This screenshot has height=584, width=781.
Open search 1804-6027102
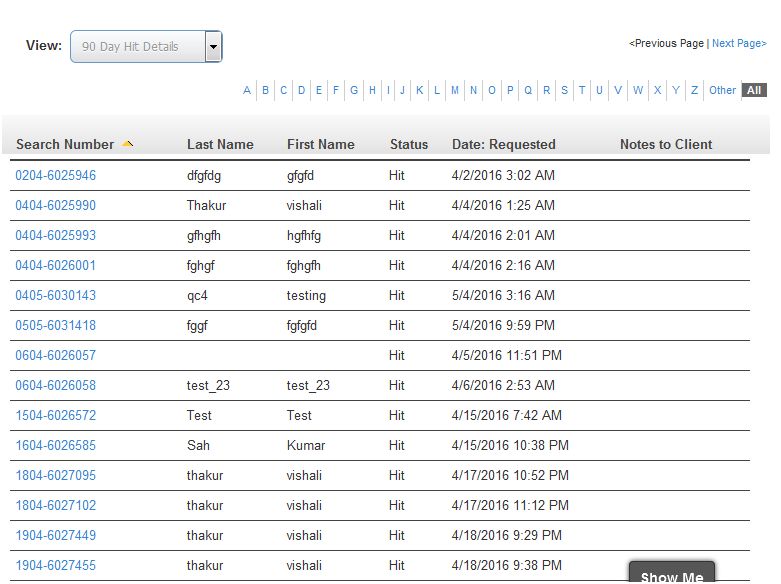tap(55, 505)
